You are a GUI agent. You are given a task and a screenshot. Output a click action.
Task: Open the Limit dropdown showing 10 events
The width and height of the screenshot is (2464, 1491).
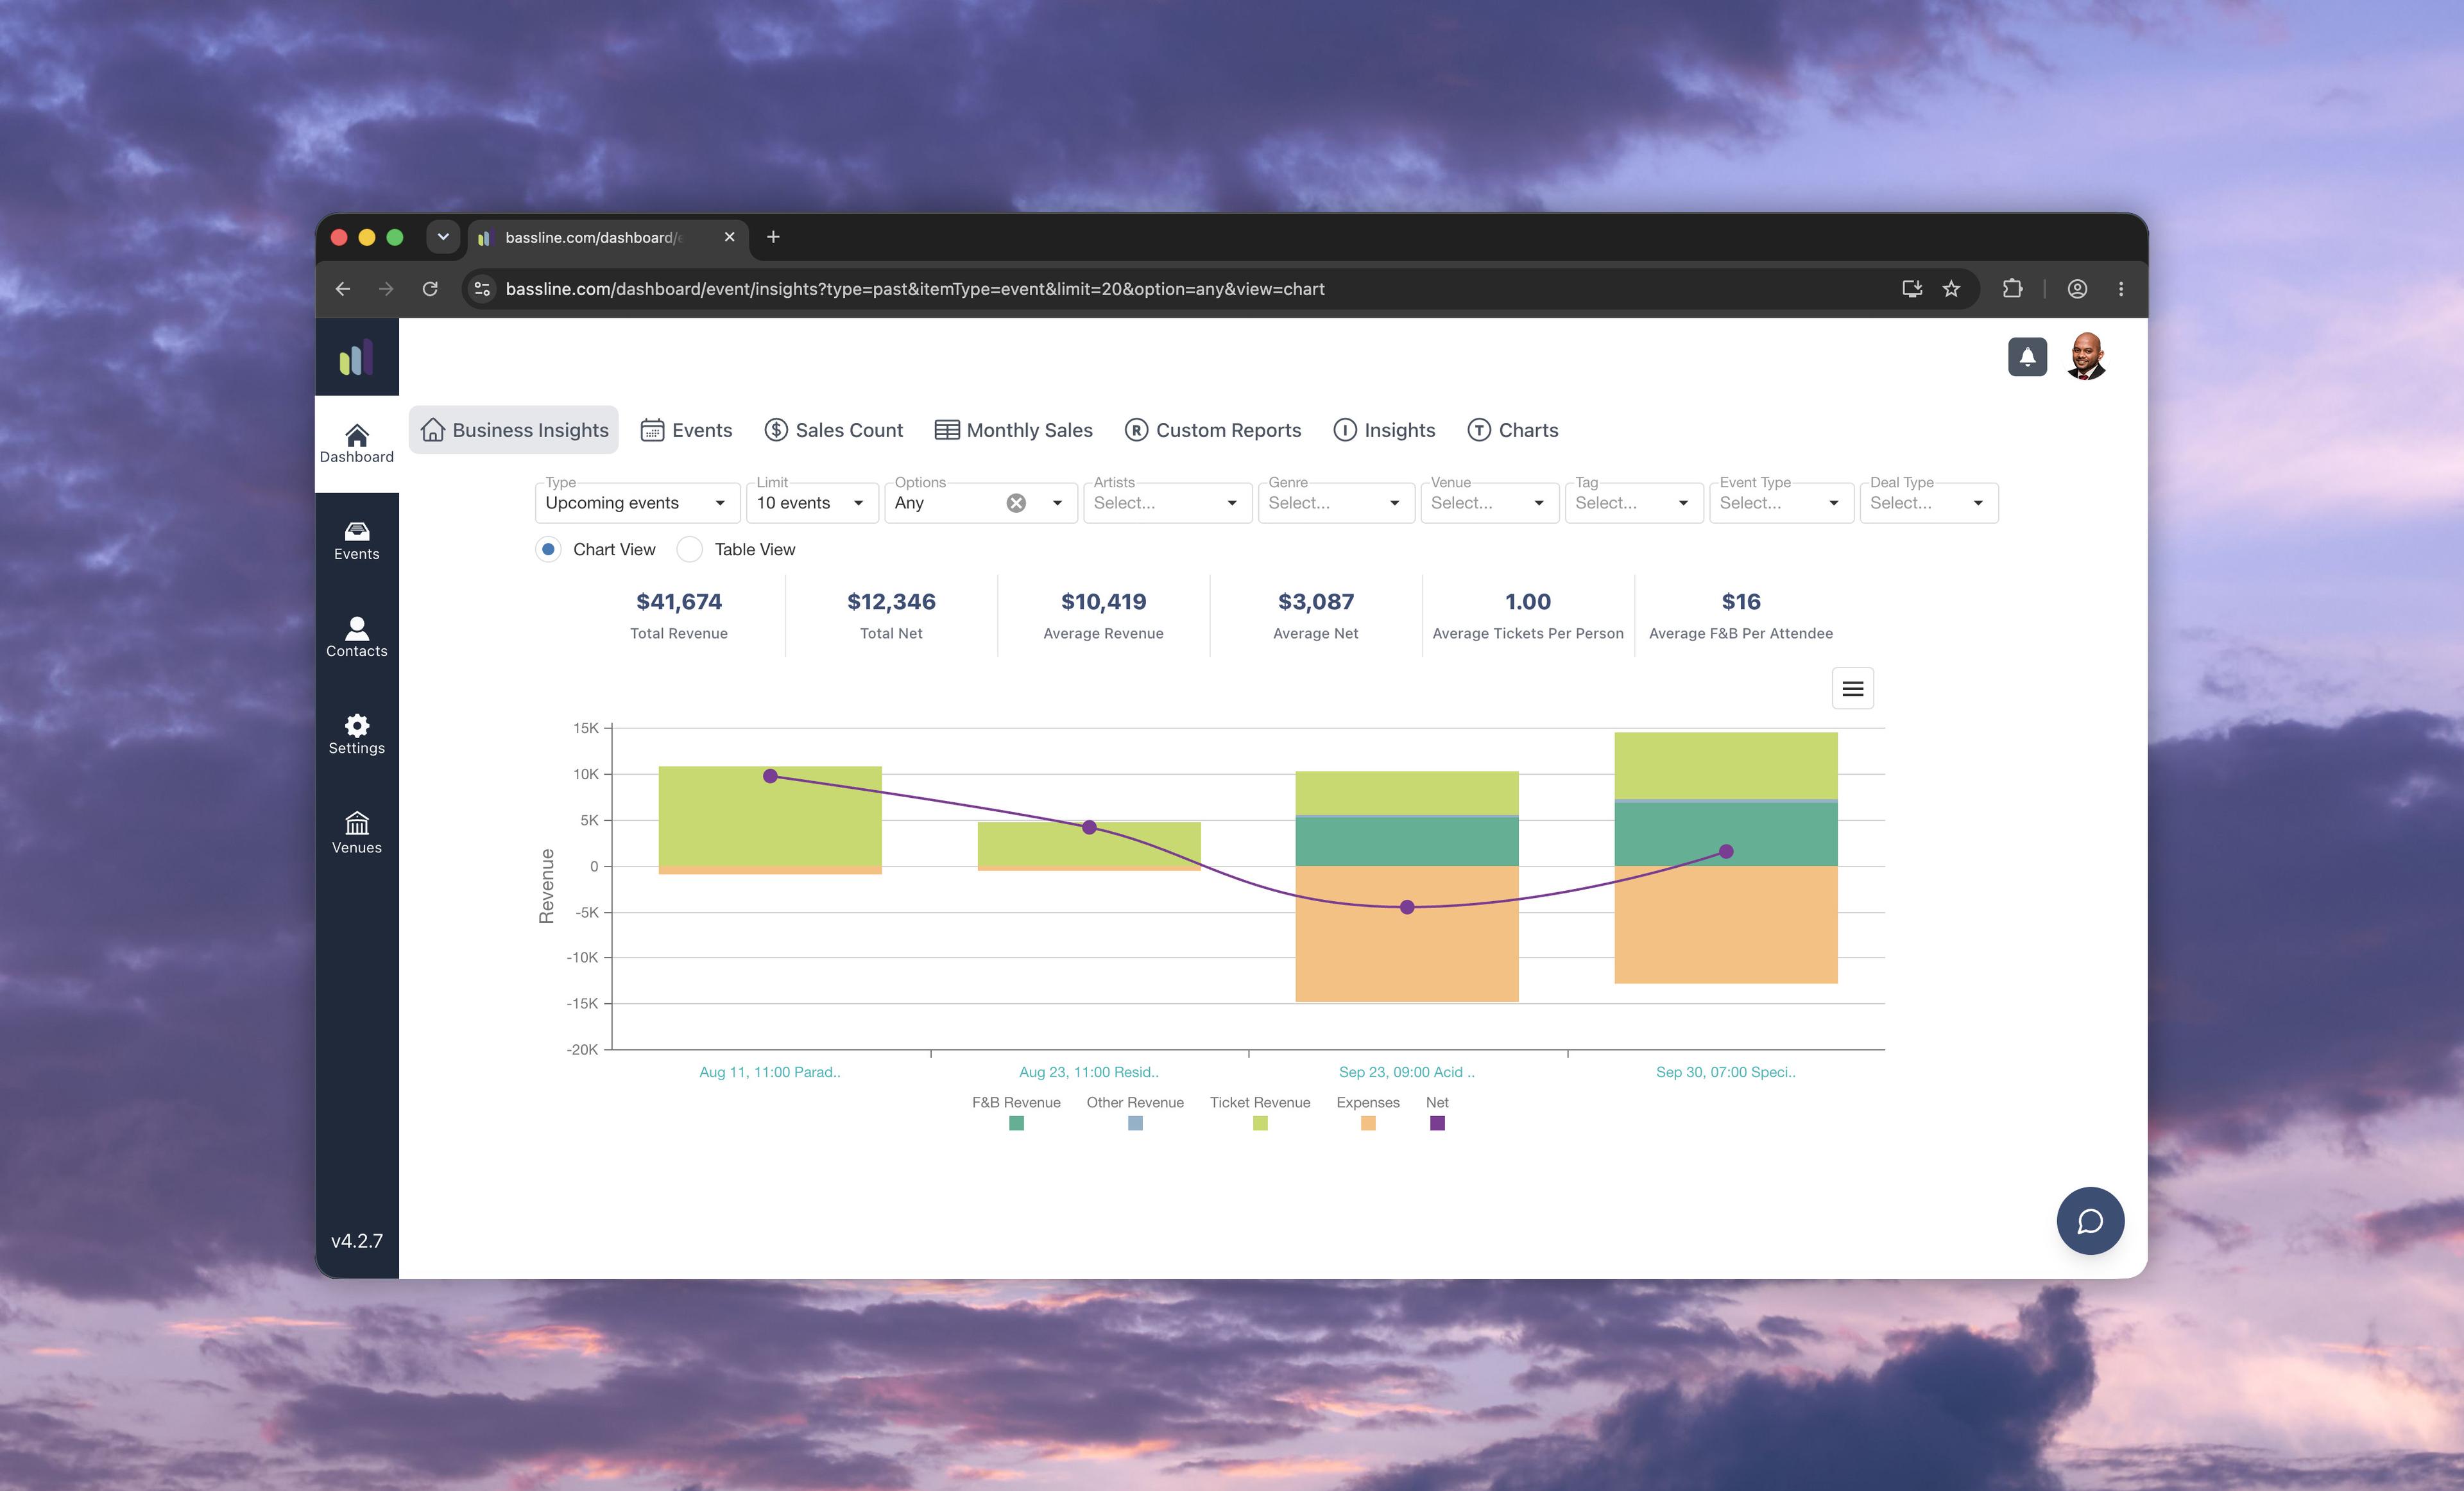pos(812,503)
